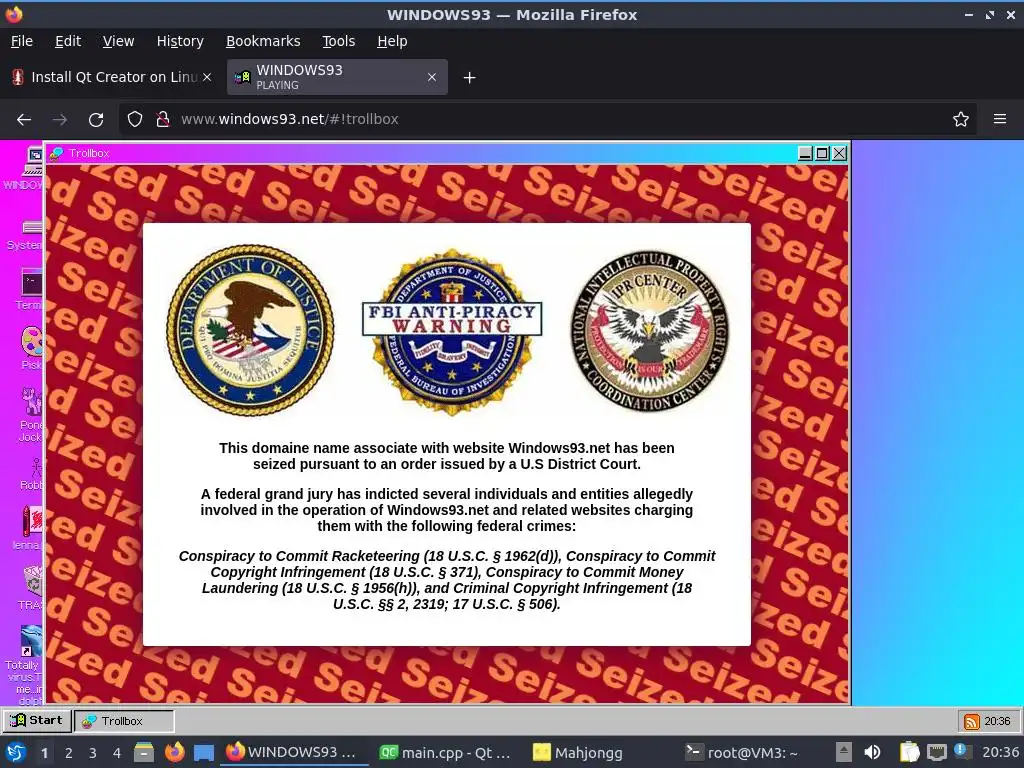The width and height of the screenshot is (1024, 768).
Task: Open the Edit menu in Firefox
Action: tap(68, 41)
